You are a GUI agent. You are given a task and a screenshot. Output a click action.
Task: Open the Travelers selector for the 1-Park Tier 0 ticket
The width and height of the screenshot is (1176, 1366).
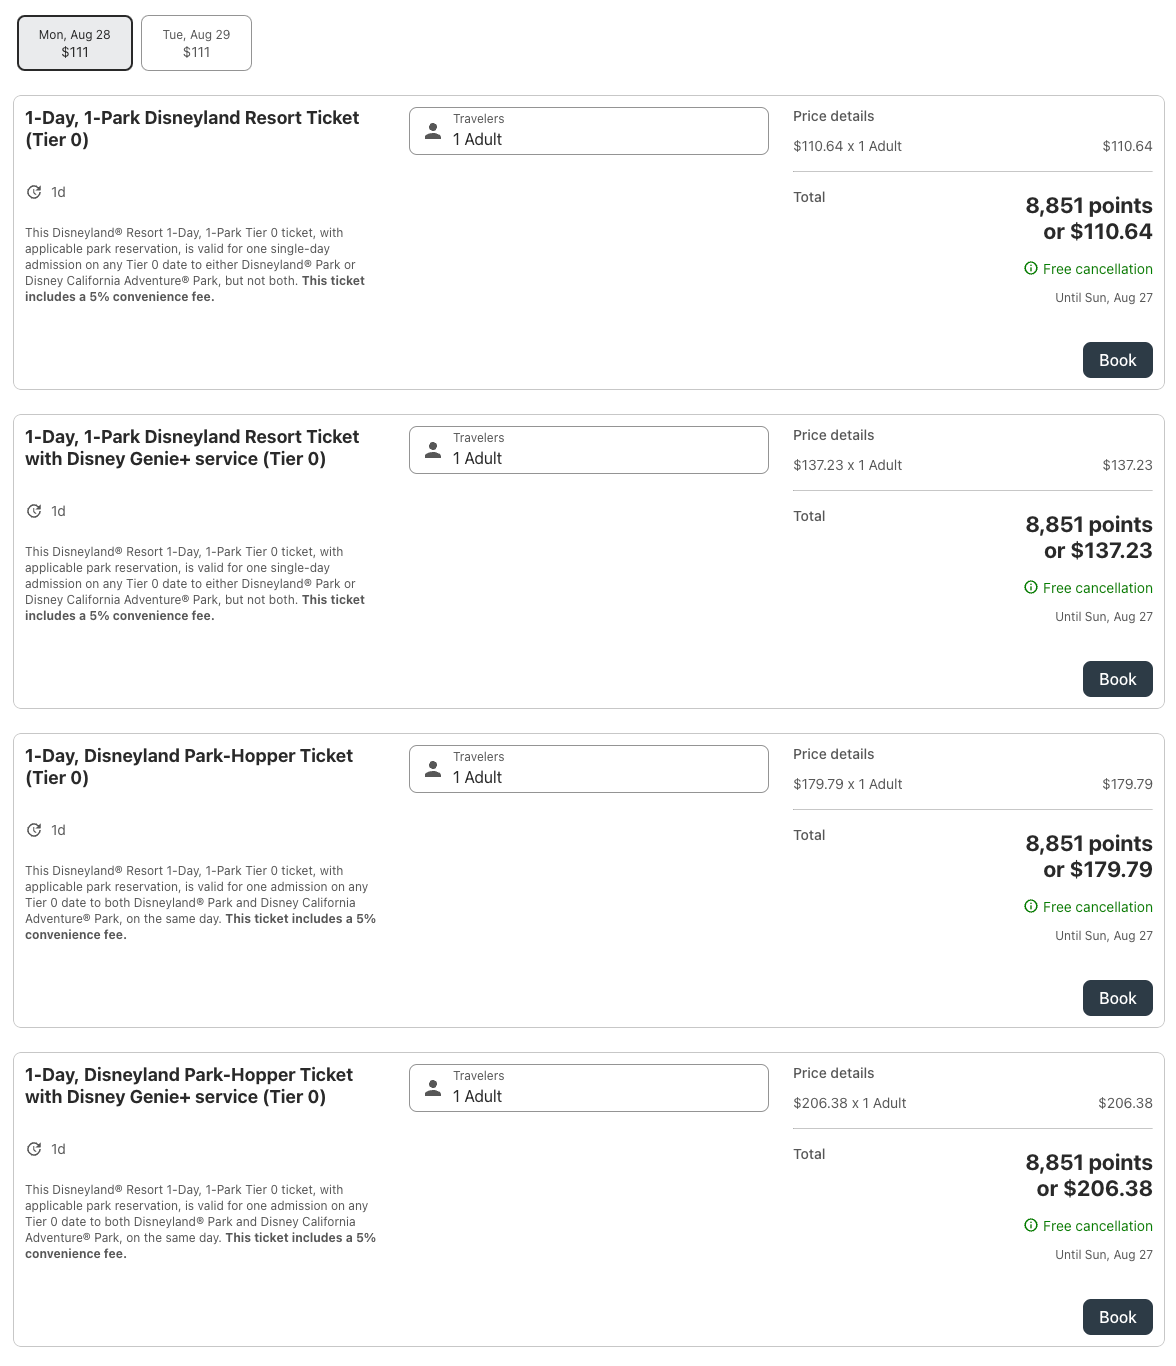coord(589,131)
